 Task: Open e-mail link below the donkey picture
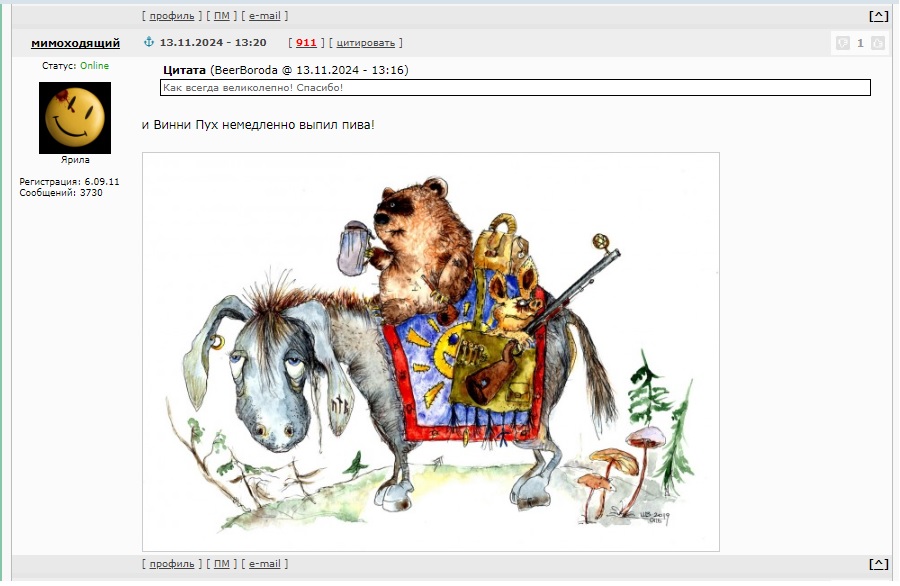[265, 564]
